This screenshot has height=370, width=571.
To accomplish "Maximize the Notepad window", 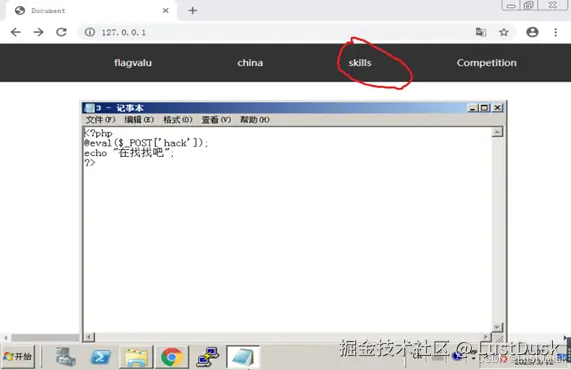I will 485,108.
